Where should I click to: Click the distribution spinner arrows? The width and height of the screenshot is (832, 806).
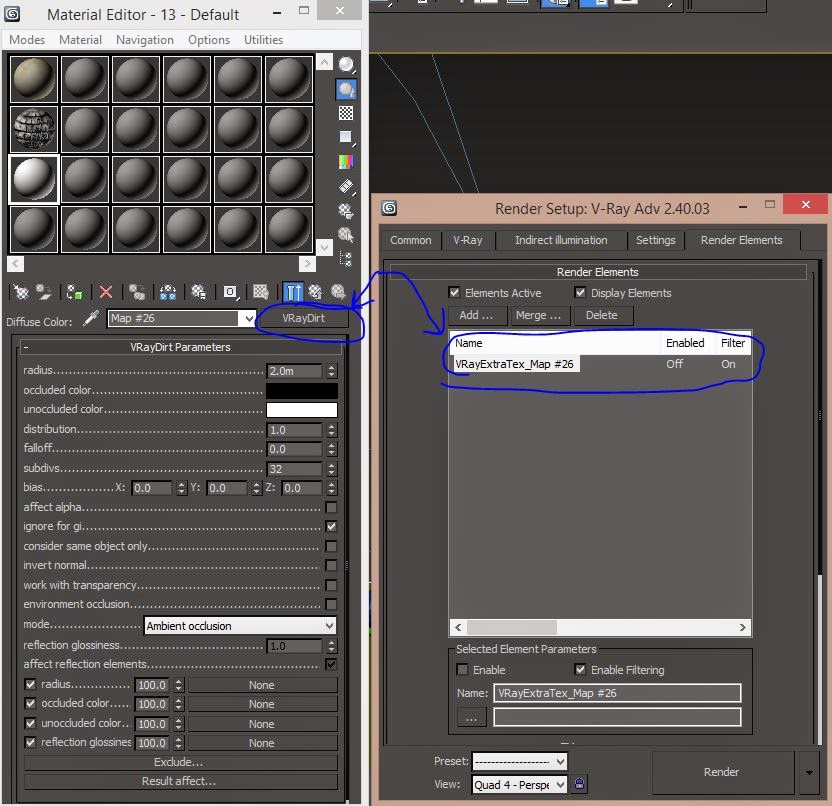click(x=332, y=430)
